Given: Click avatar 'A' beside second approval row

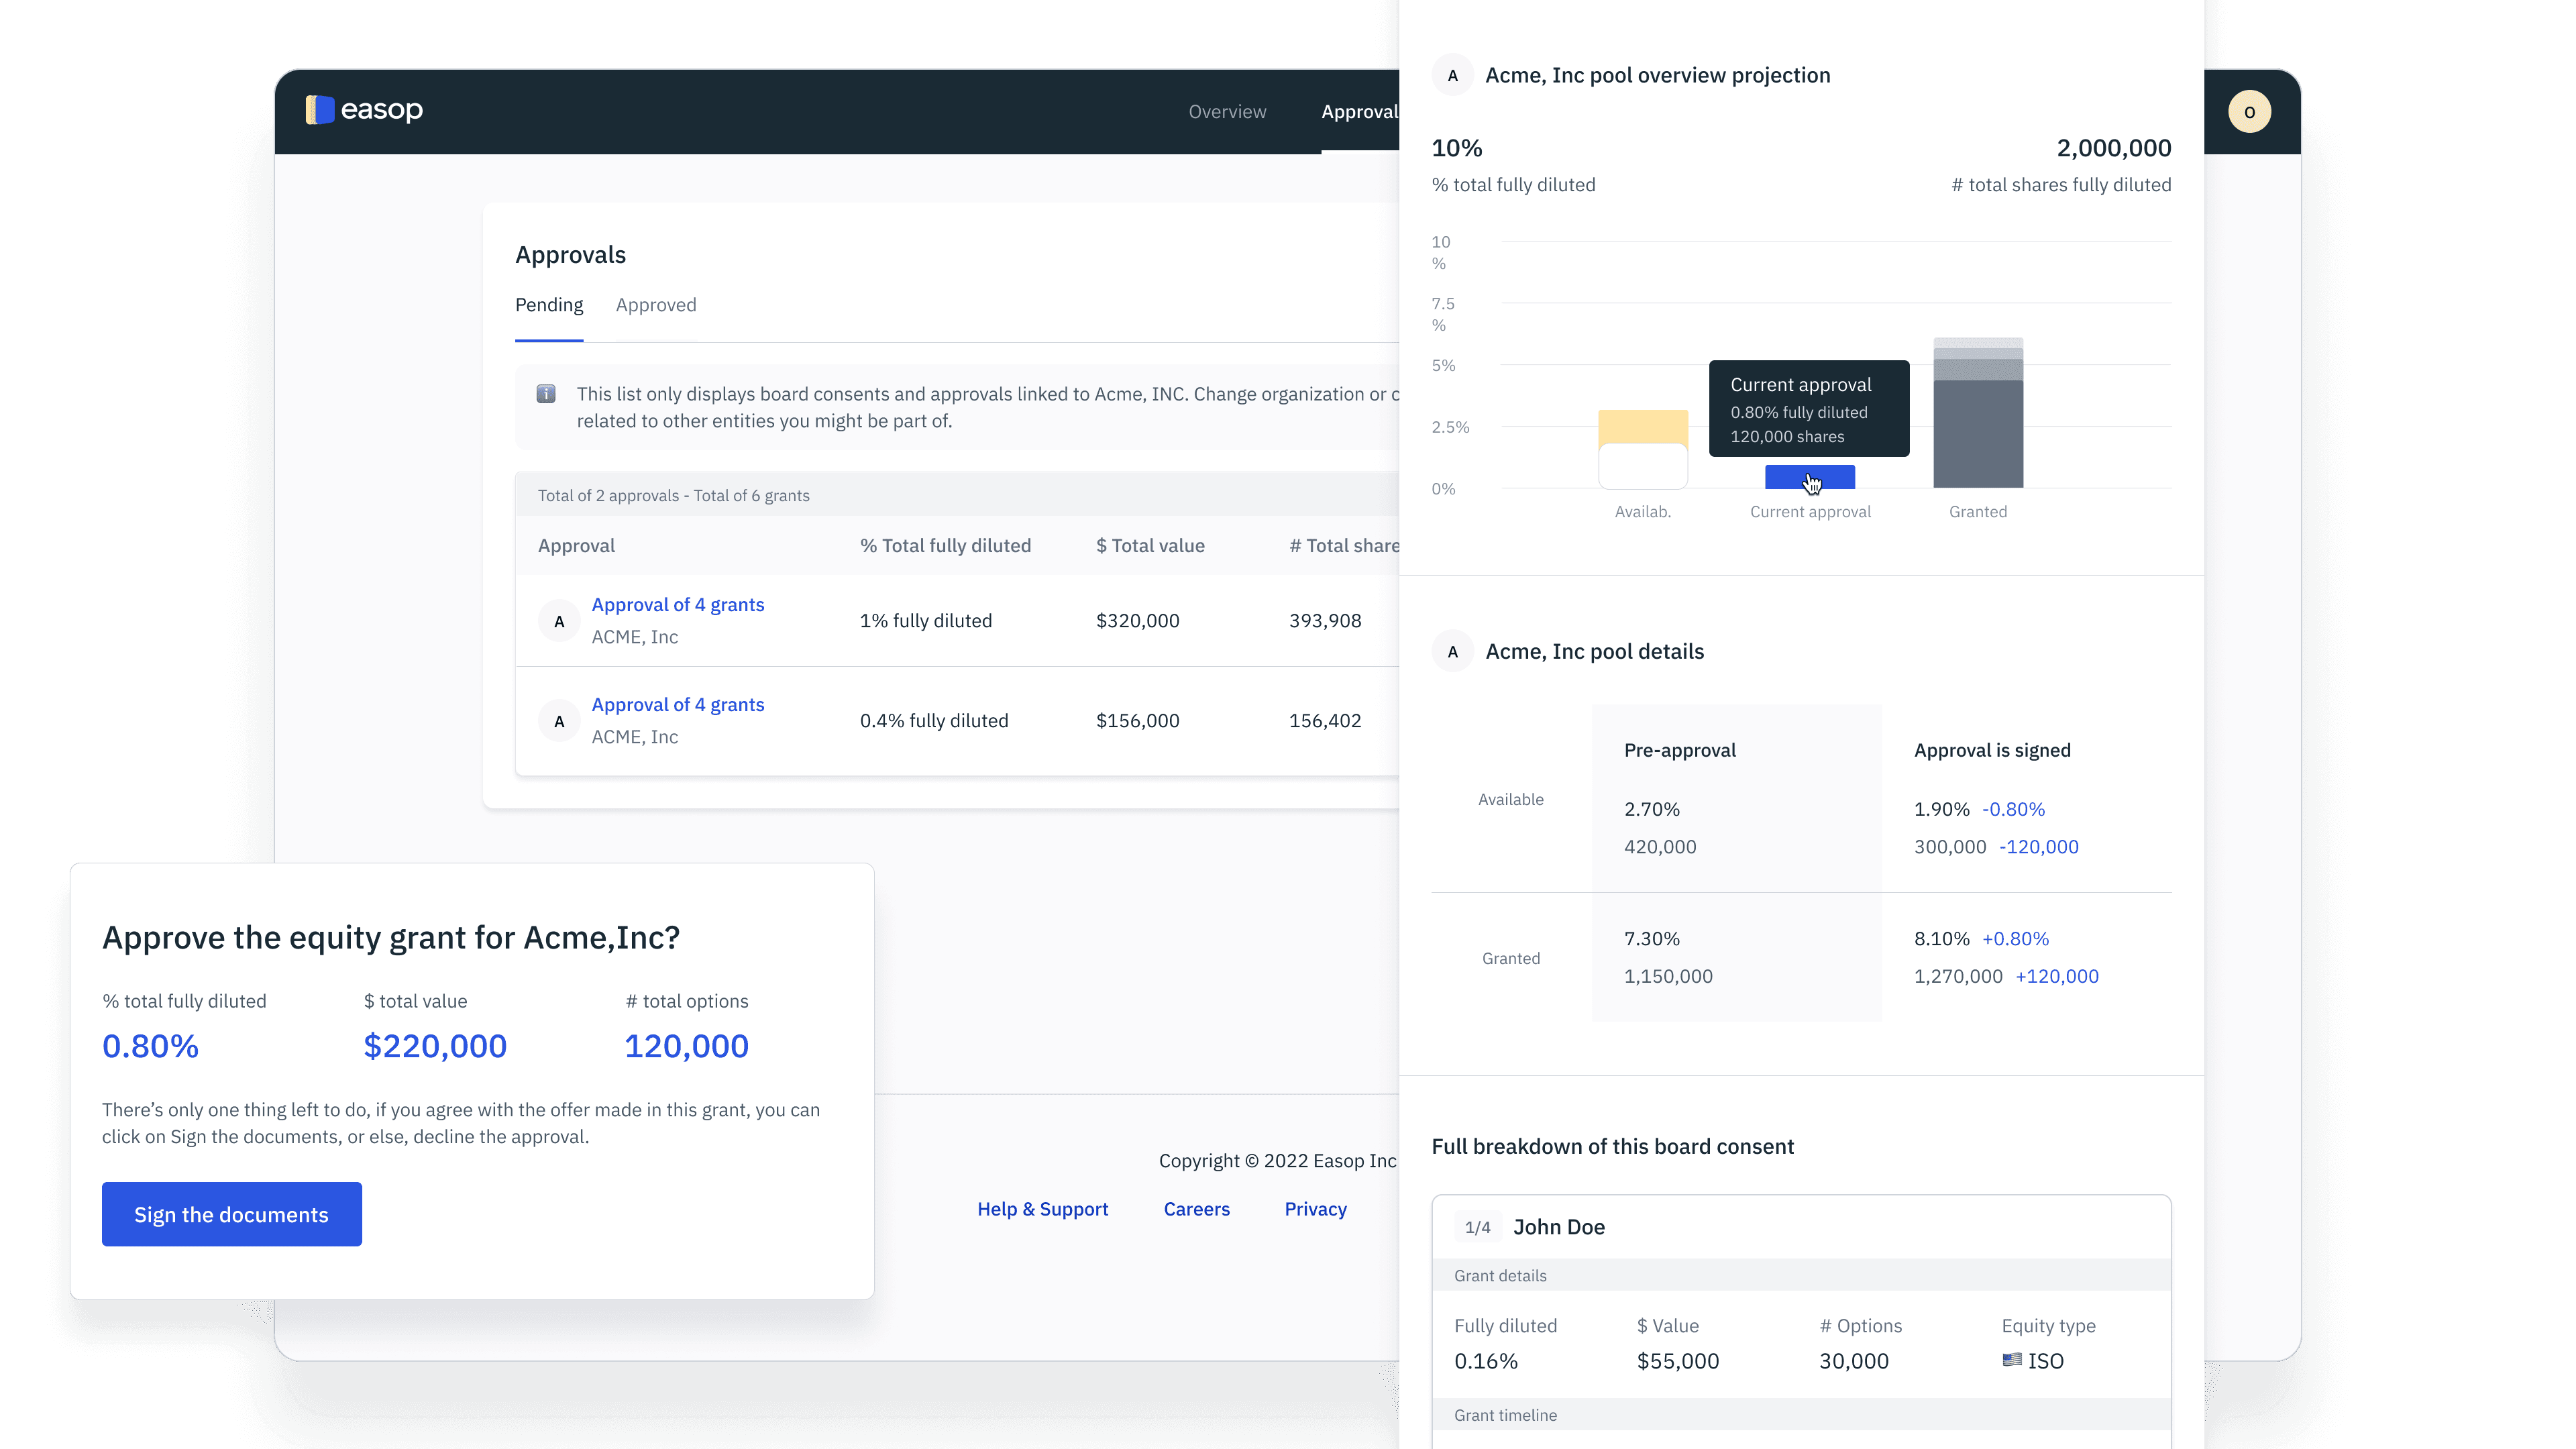Looking at the screenshot, I should [559, 721].
